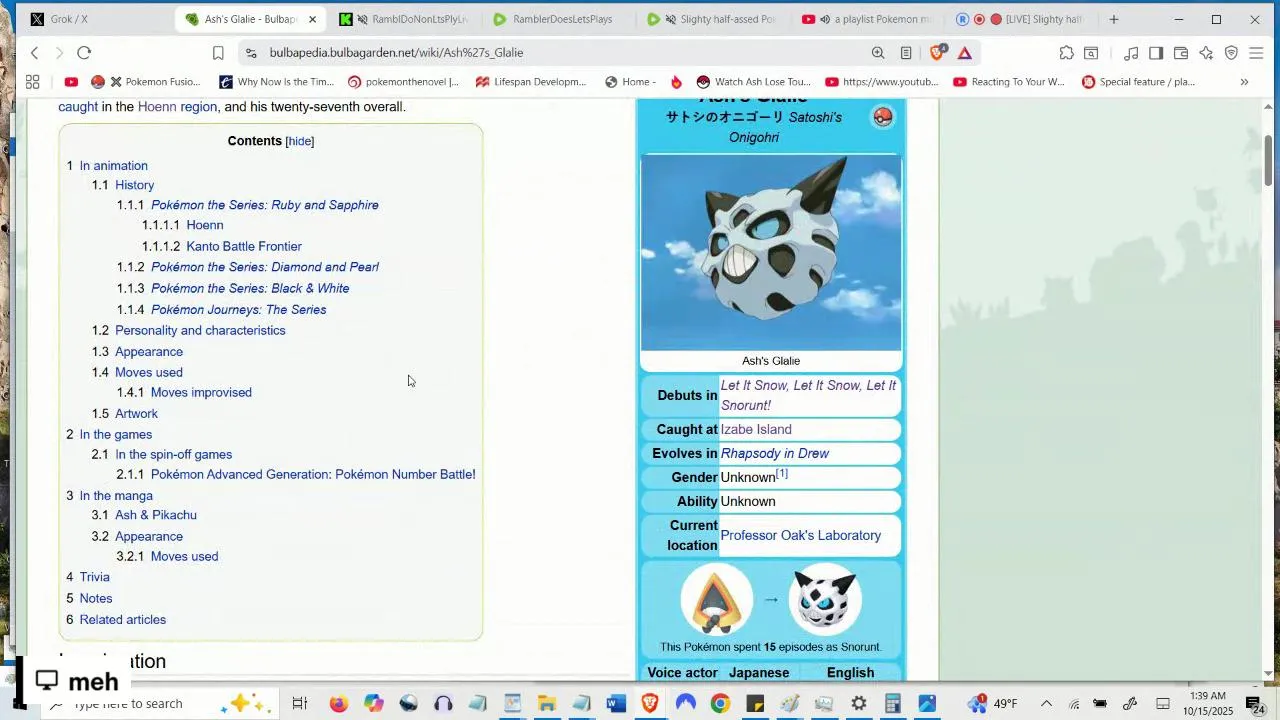1280x720 pixels.
Task: Open footnote [1] beside Gender Unknown
Action: [782, 474]
